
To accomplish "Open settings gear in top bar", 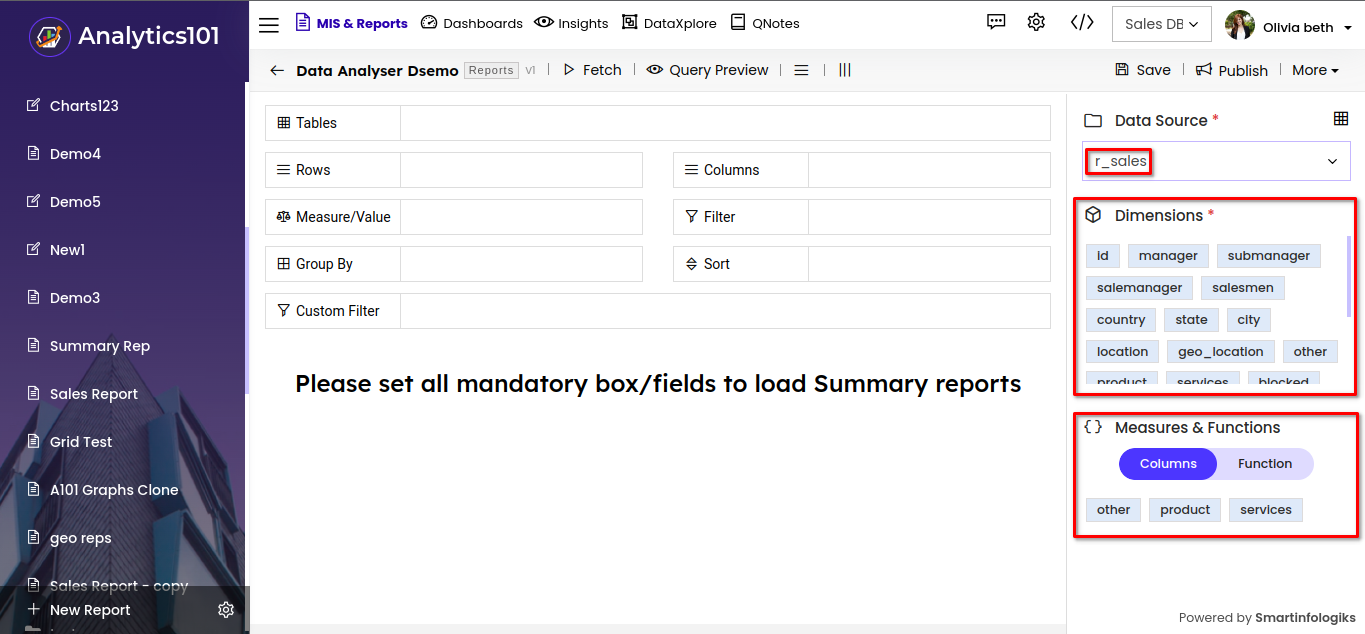I will (1036, 22).
